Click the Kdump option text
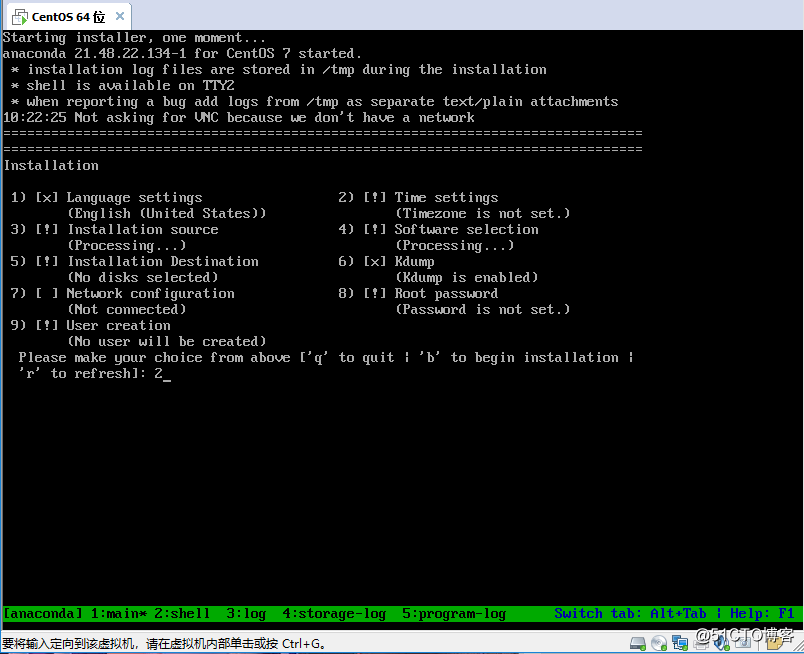Viewport: 804px width, 654px height. coord(414,262)
